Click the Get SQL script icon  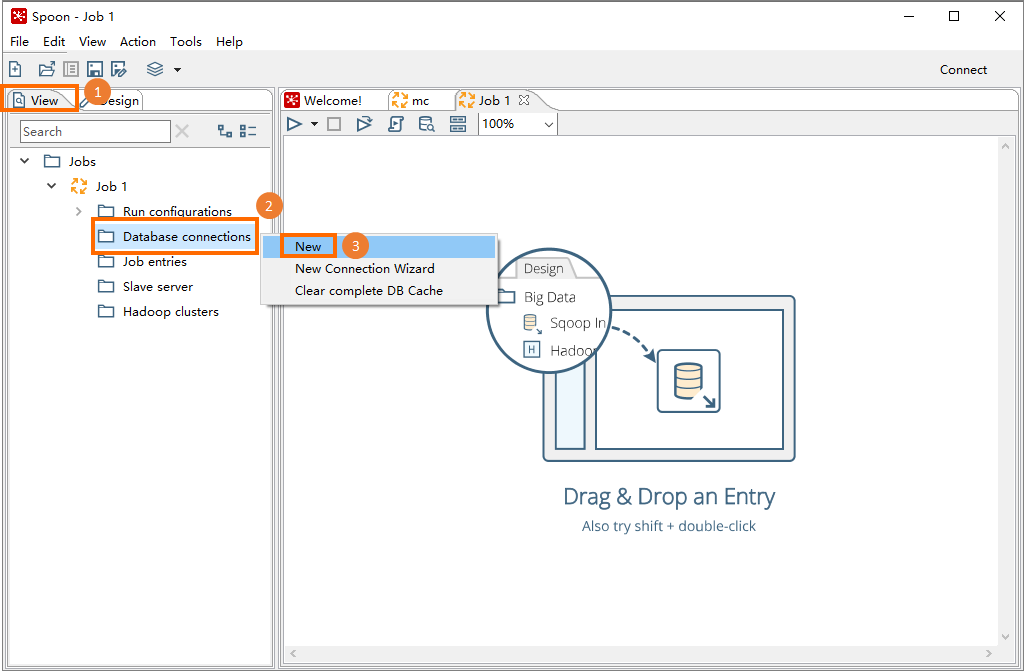coord(395,124)
